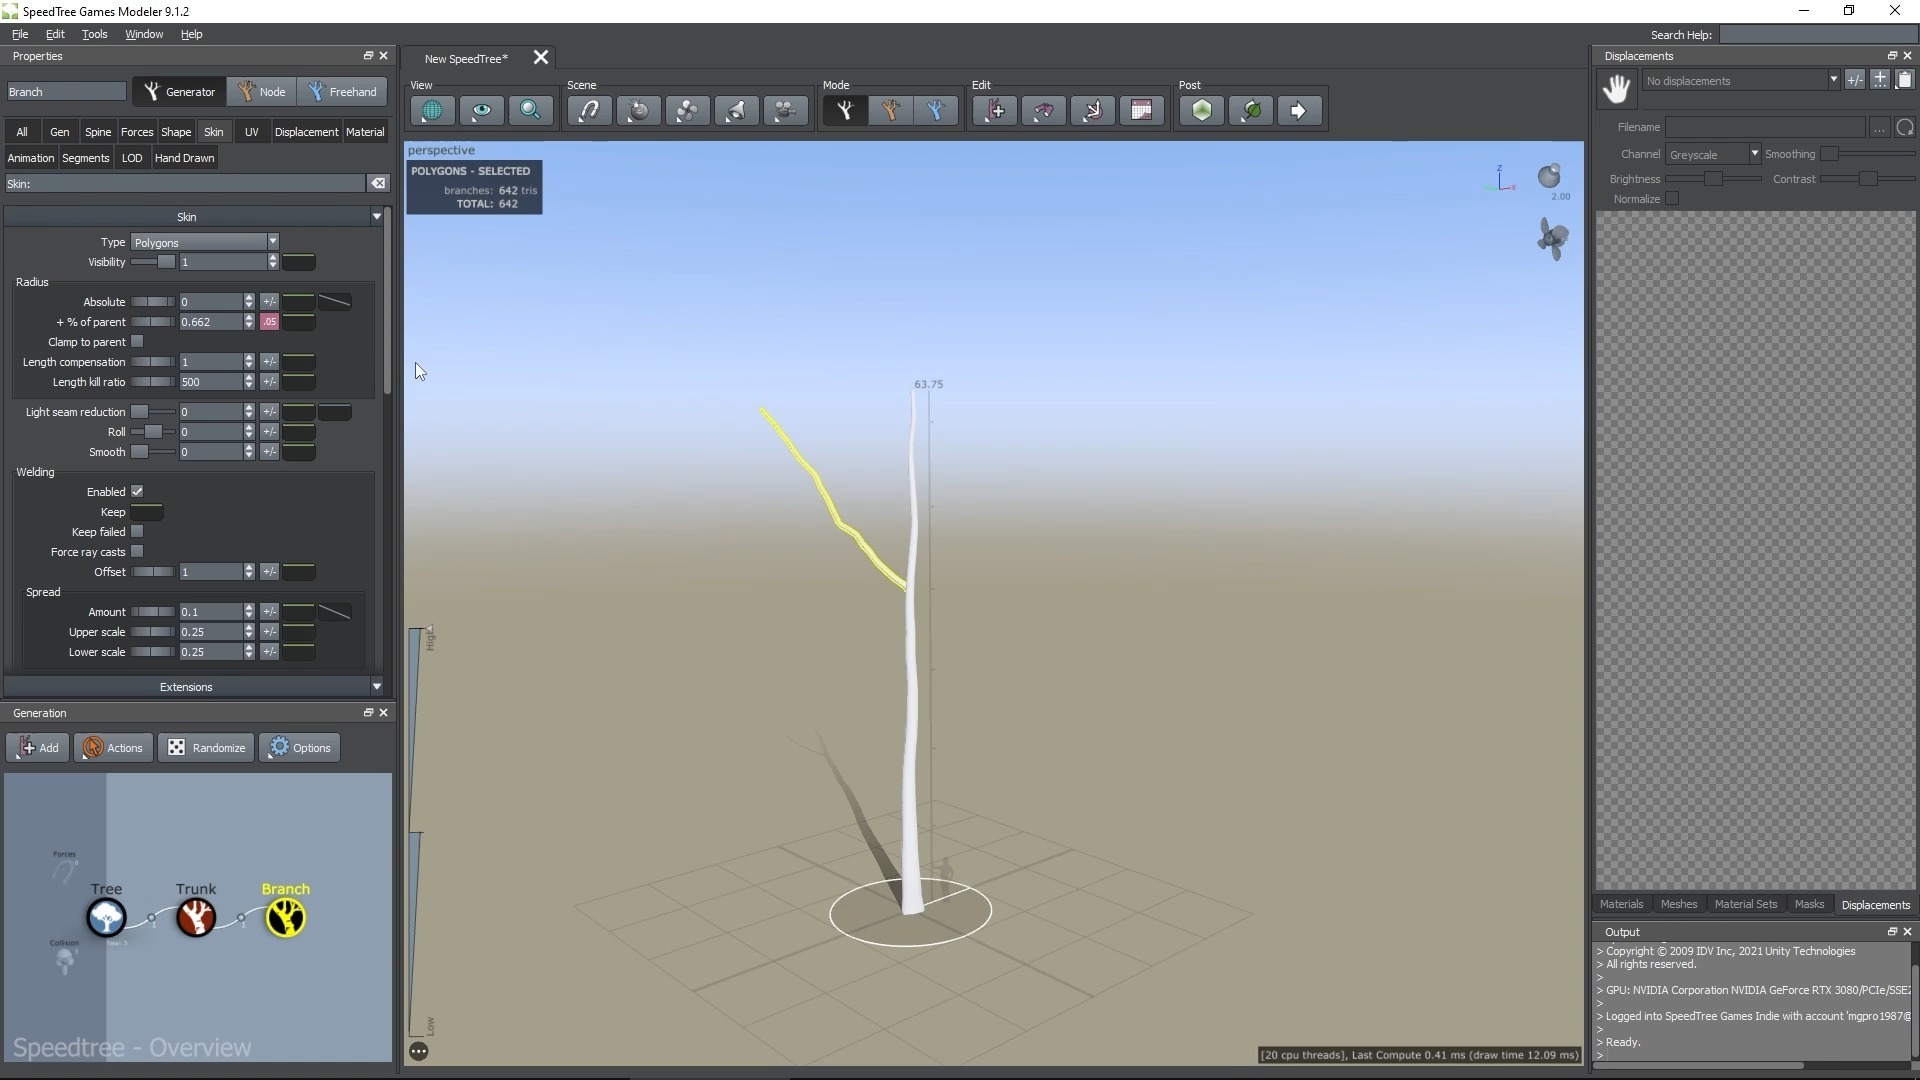This screenshot has width=1920, height=1080.
Task: Click the globe icon in View toolbar
Action: tap(432, 111)
